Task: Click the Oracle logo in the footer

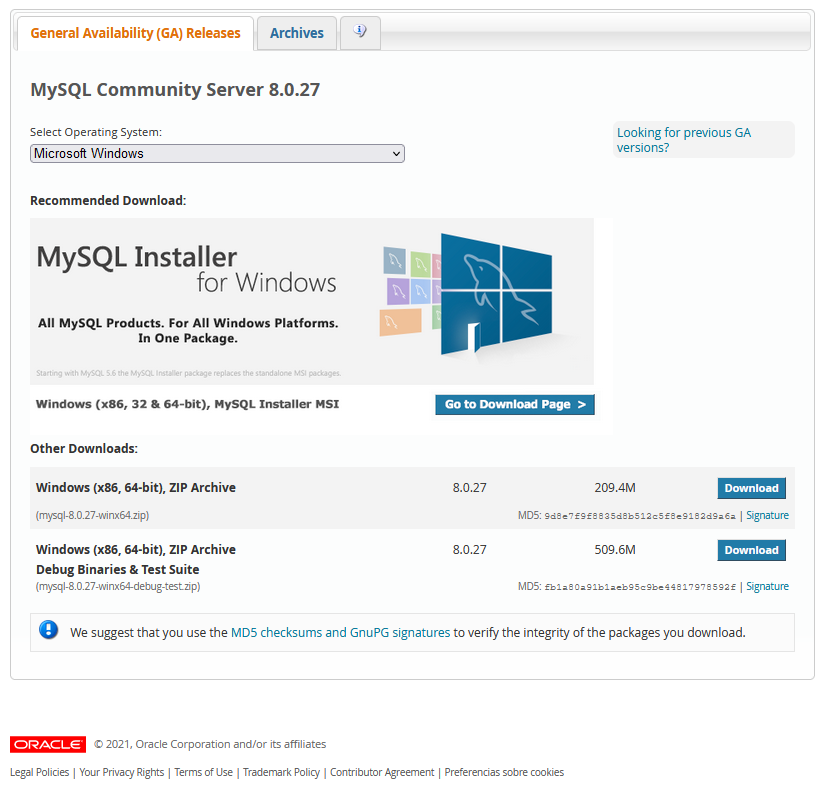Action: 48,744
